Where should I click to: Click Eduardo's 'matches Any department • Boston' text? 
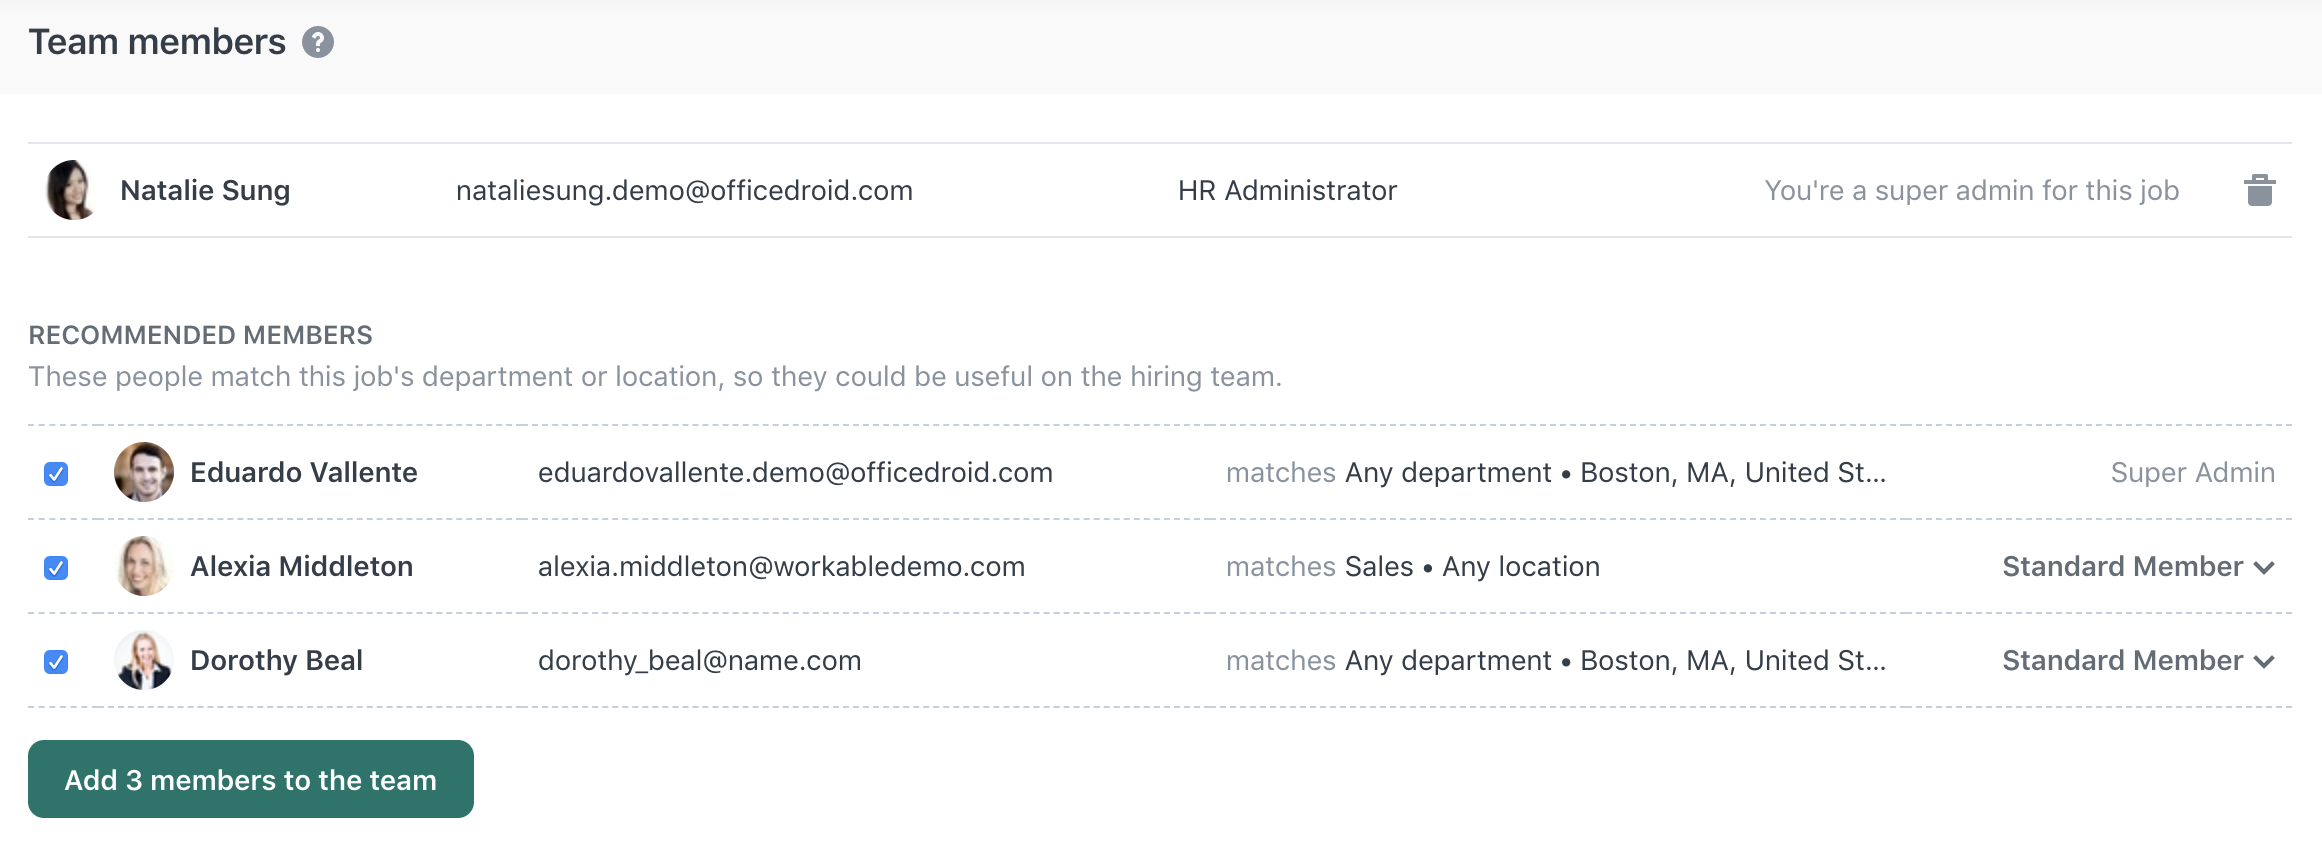tap(1556, 472)
